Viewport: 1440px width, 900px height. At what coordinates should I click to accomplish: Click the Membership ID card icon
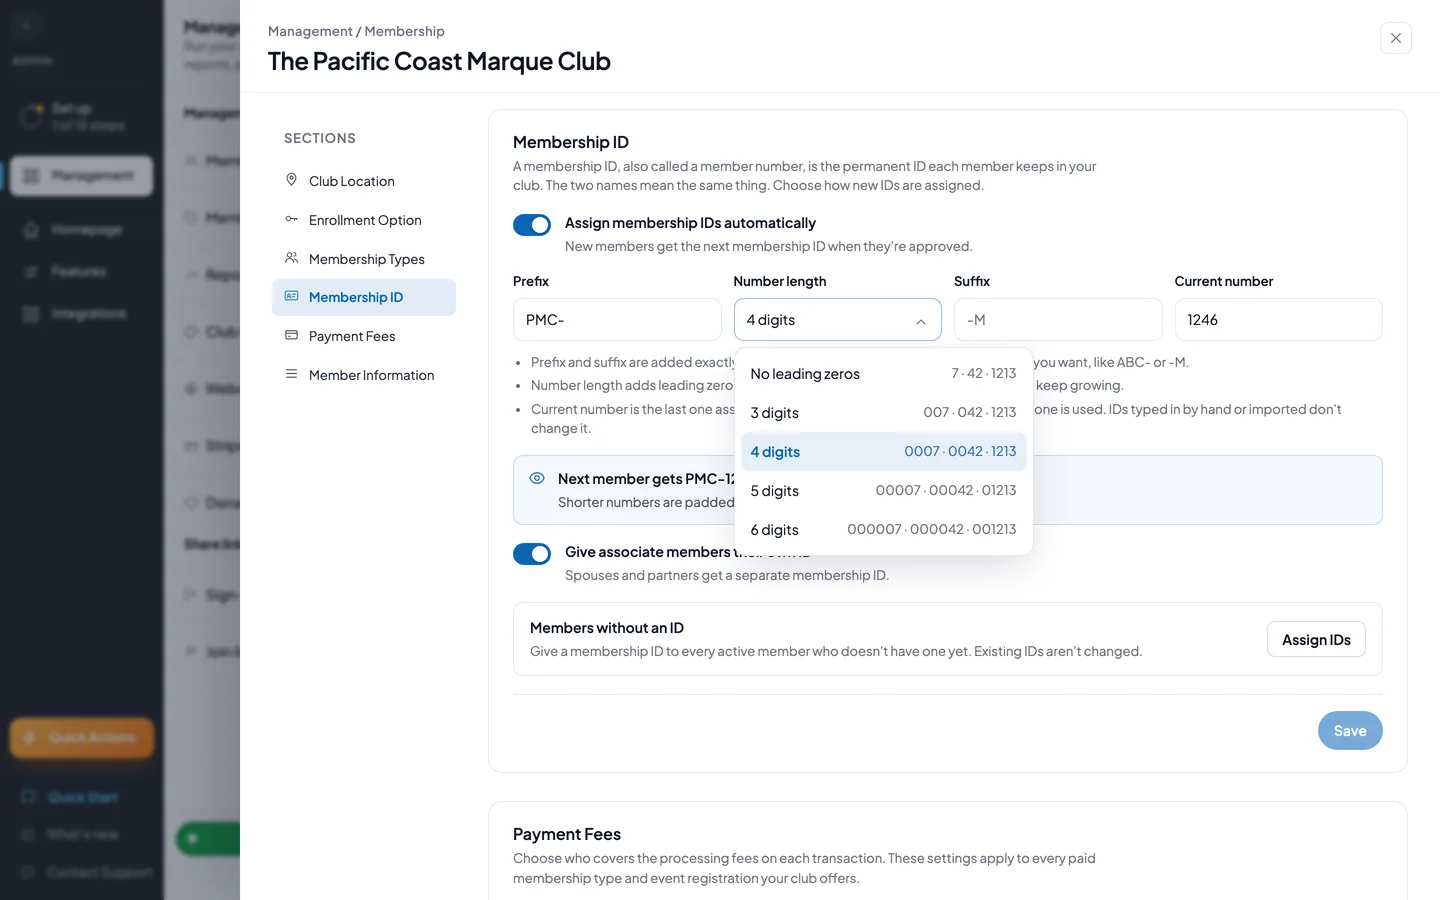(x=291, y=296)
